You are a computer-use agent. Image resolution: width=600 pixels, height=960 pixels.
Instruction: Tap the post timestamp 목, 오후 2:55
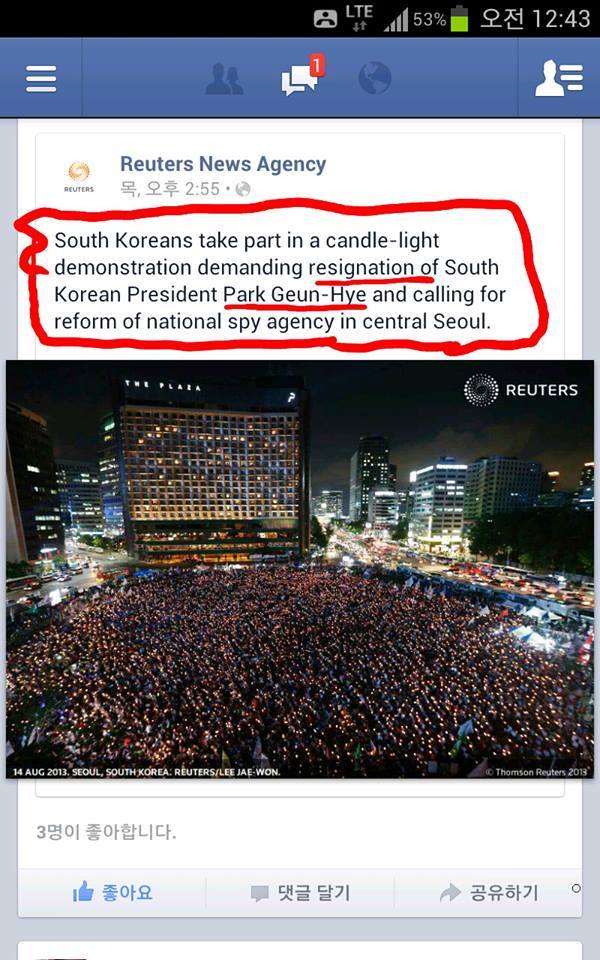point(170,189)
